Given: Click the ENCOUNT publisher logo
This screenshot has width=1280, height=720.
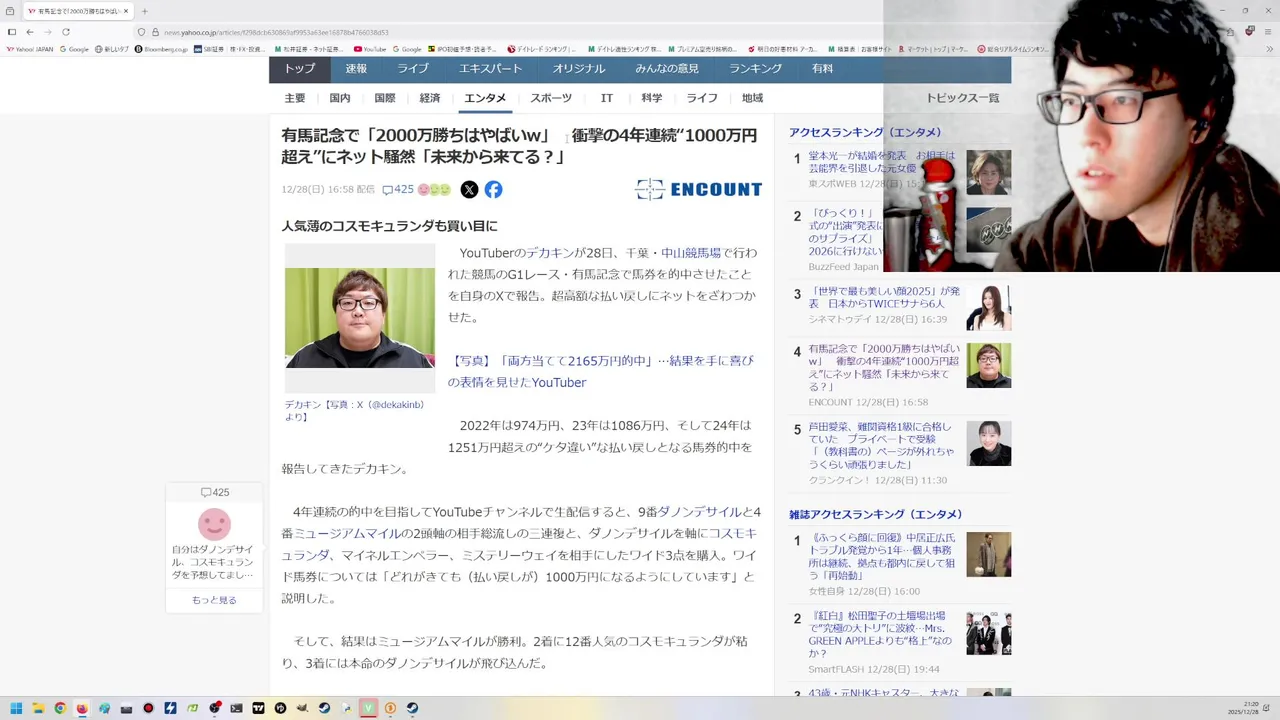Looking at the screenshot, I should coord(698,189).
